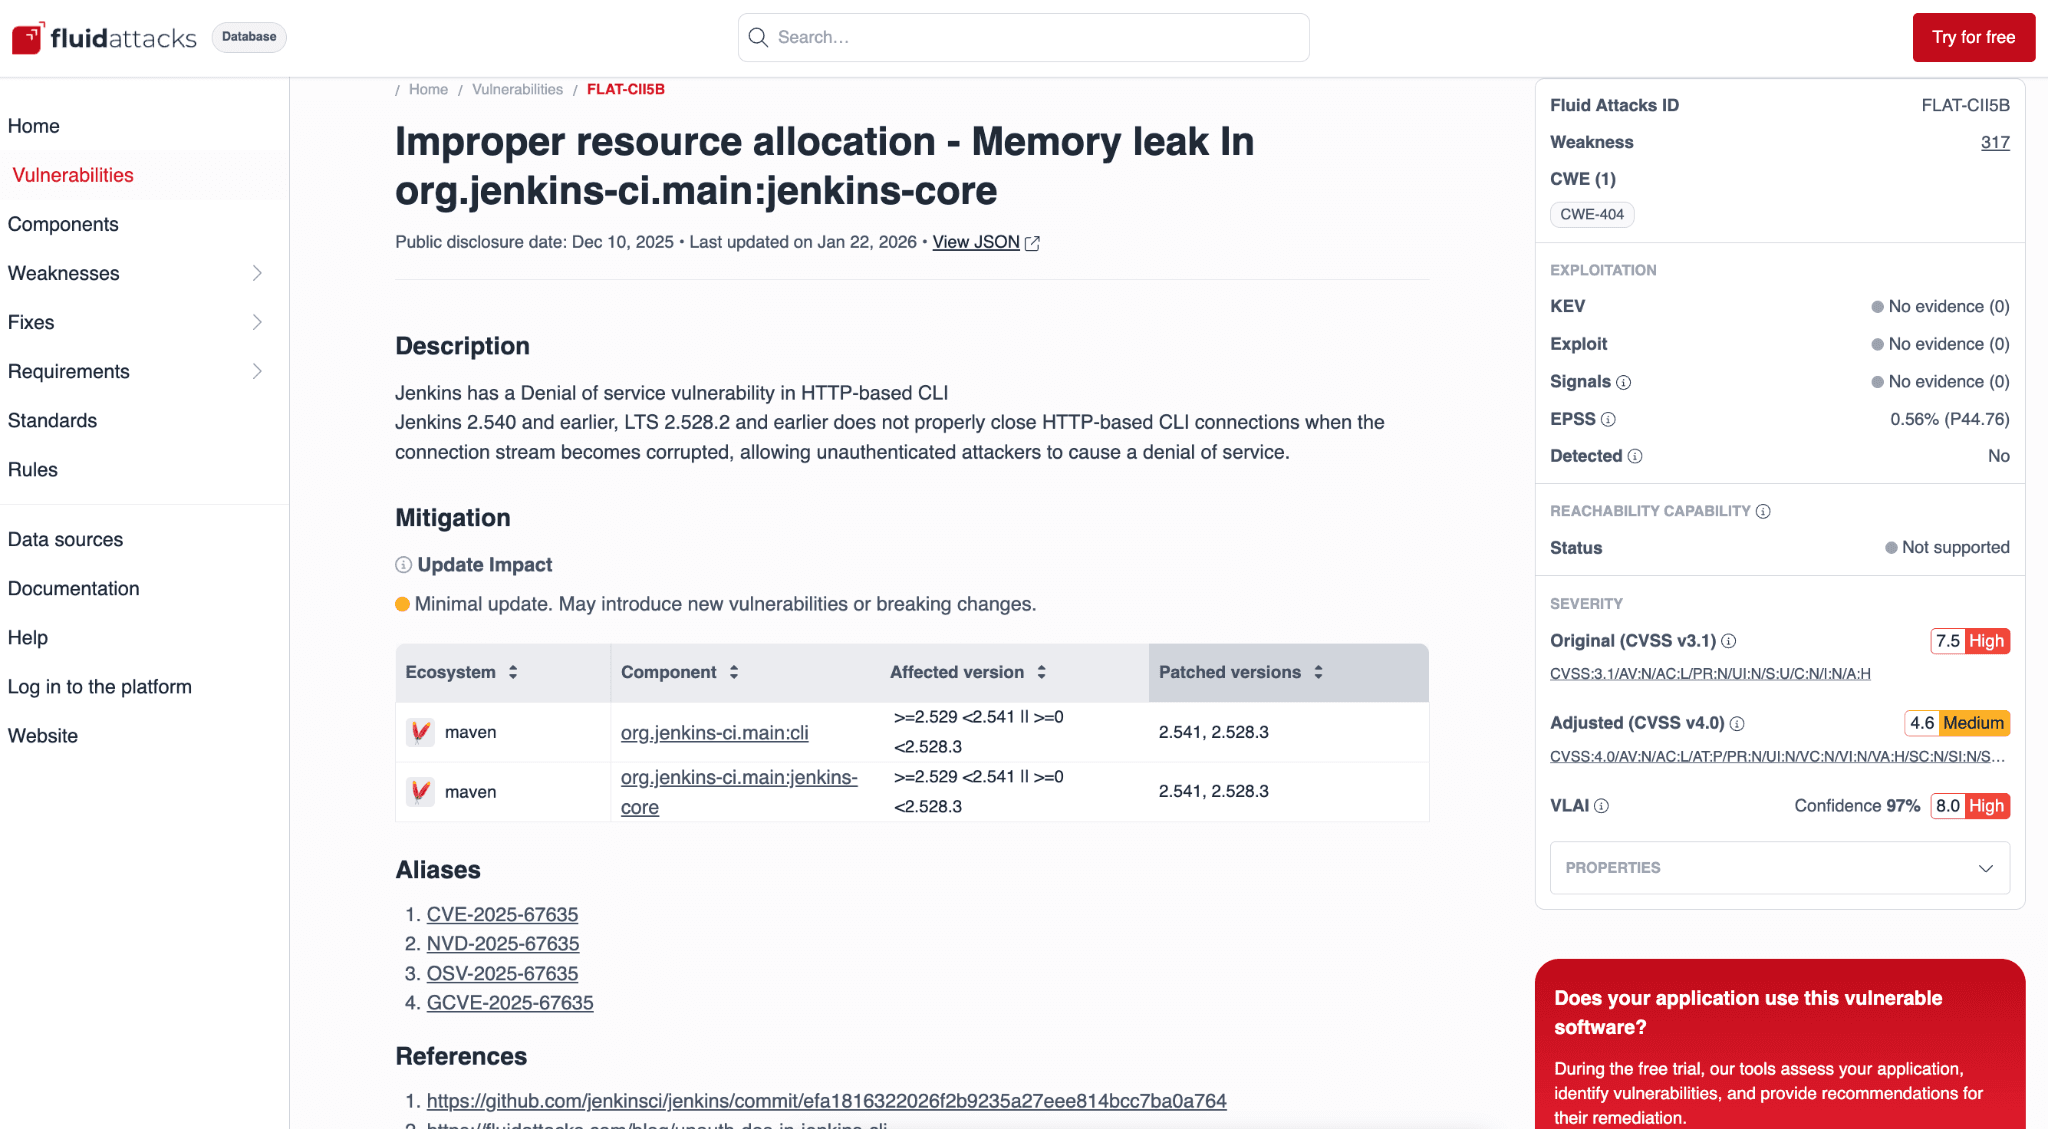Select Vulnerabilities in the sidebar
The height and width of the screenshot is (1129, 2048).
(x=73, y=175)
